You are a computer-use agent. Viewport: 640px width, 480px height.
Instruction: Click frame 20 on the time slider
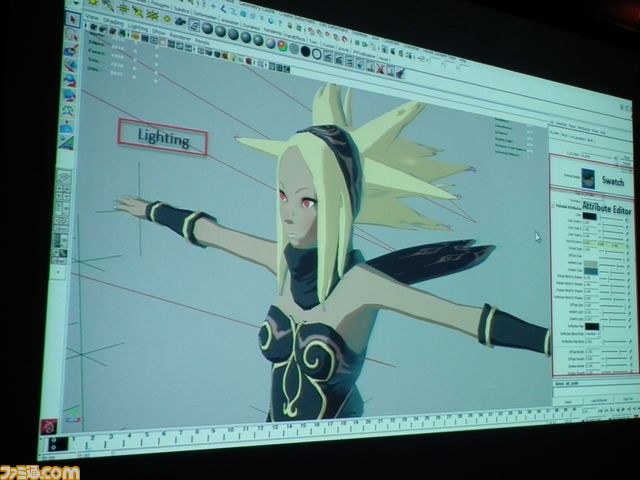pos(367,422)
